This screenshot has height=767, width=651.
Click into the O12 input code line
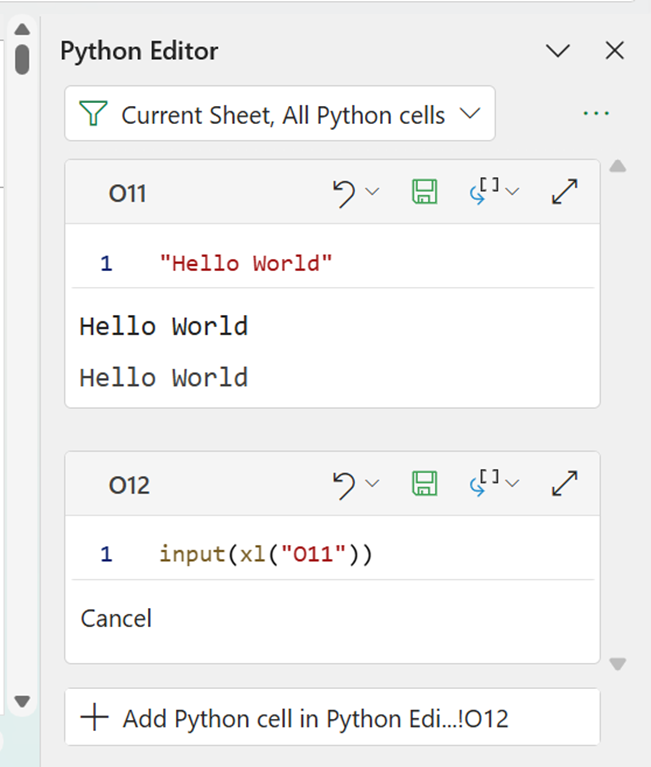tap(265, 554)
